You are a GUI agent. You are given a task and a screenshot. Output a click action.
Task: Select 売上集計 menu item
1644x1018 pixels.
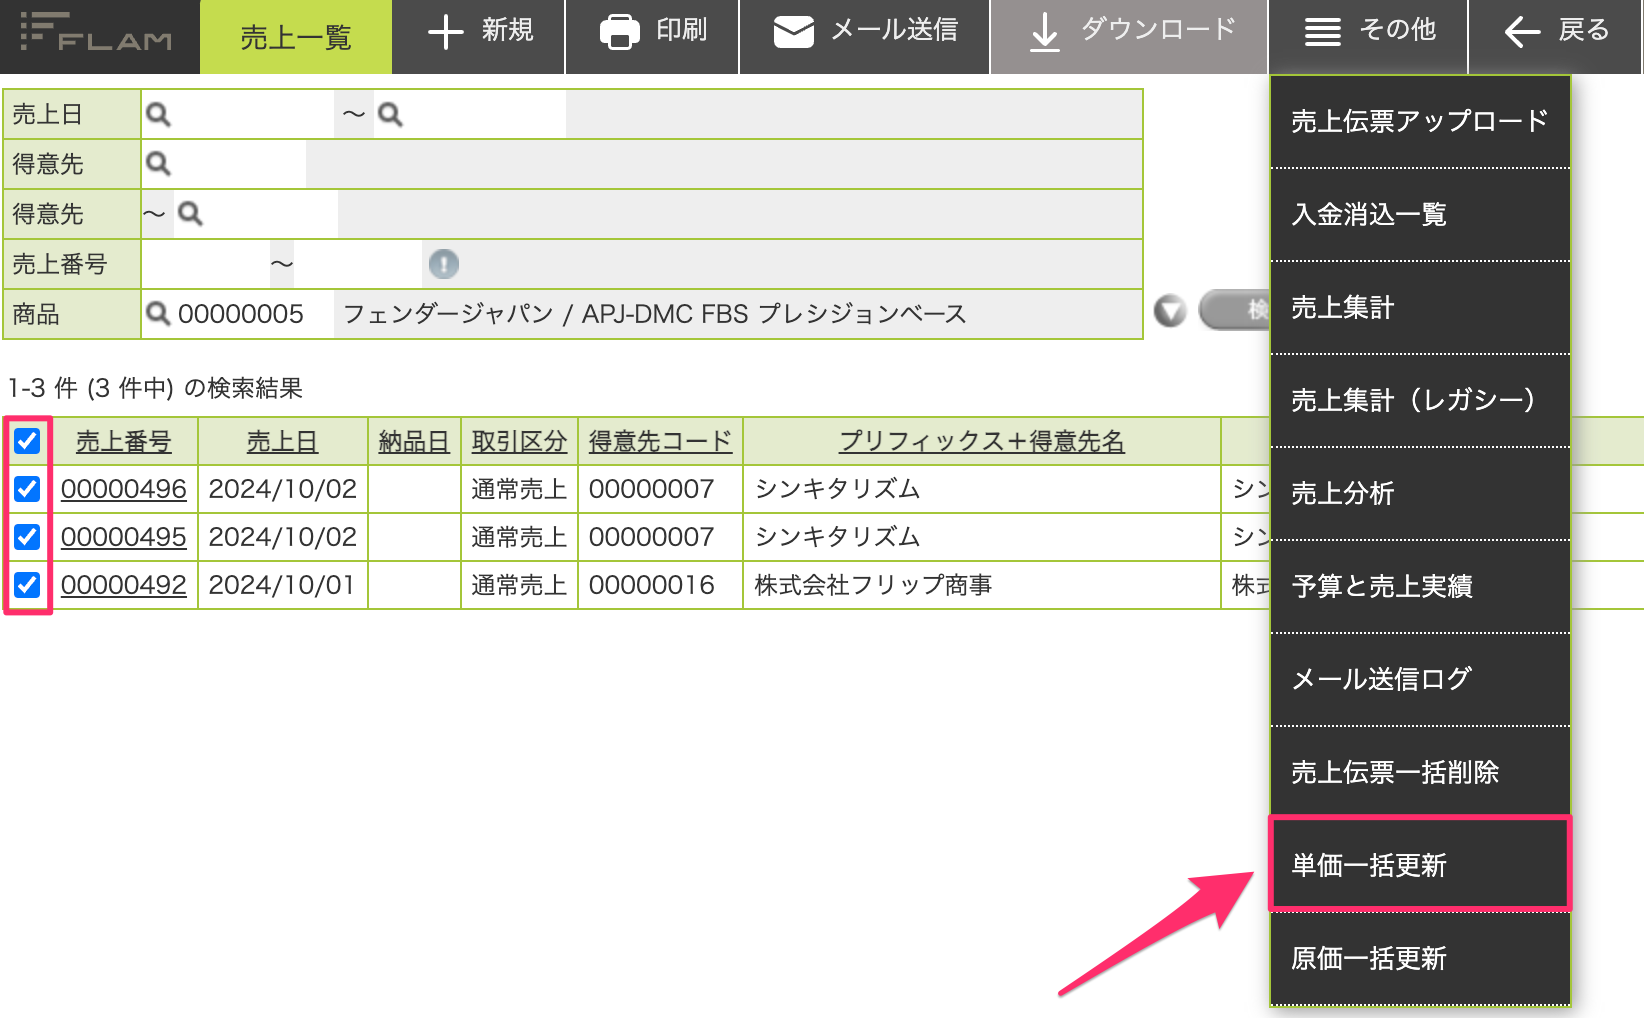[1420, 307]
